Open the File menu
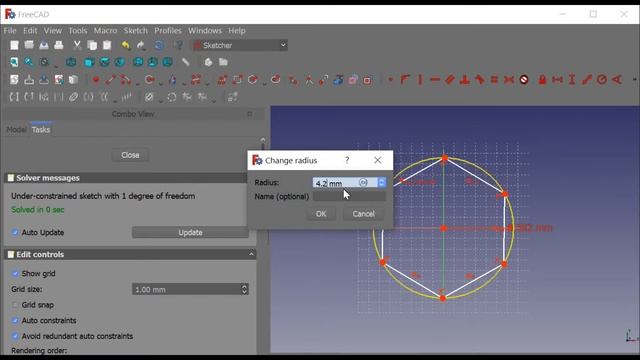Viewport: 640px width, 360px height. click(x=10, y=31)
